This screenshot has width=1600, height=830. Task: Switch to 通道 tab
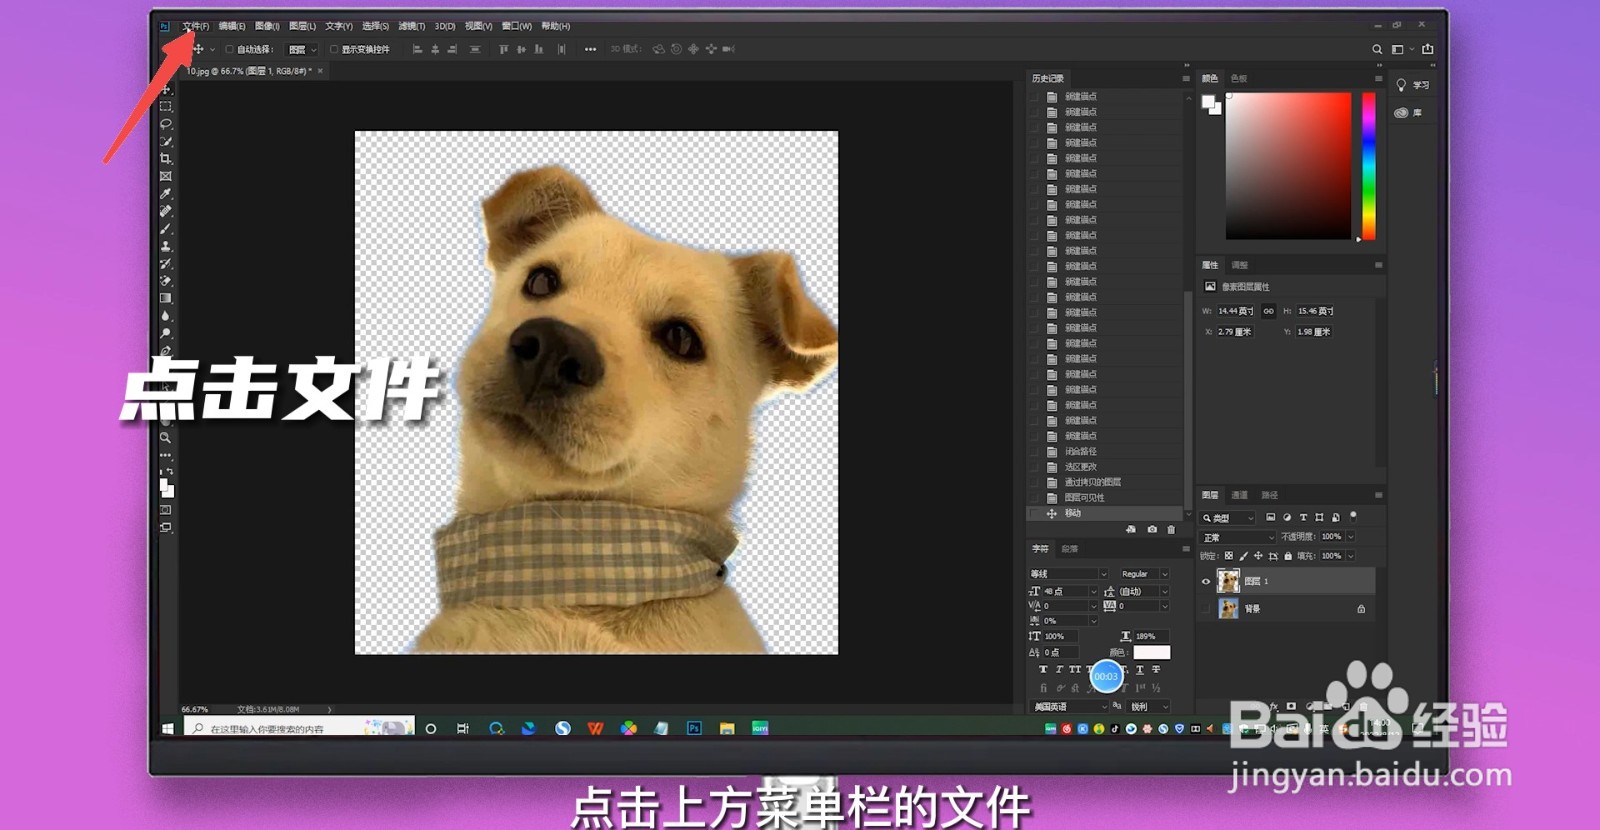coord(1240,495)
